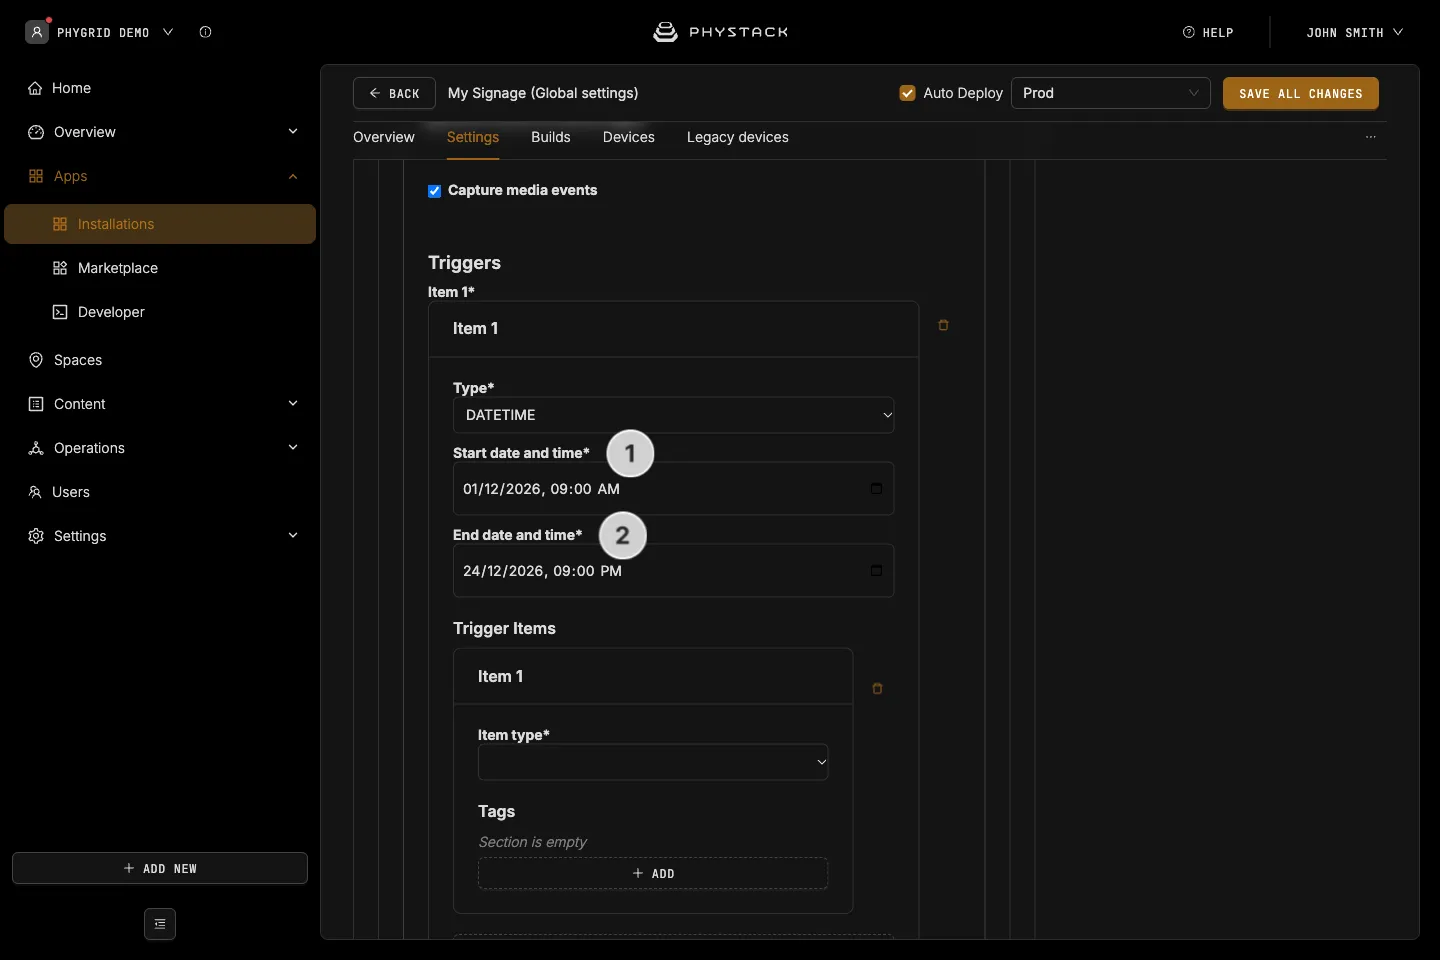Click the Start date and time field
Image resolution: width=1440 pixels, height=960 pixels.
point(674,489)
